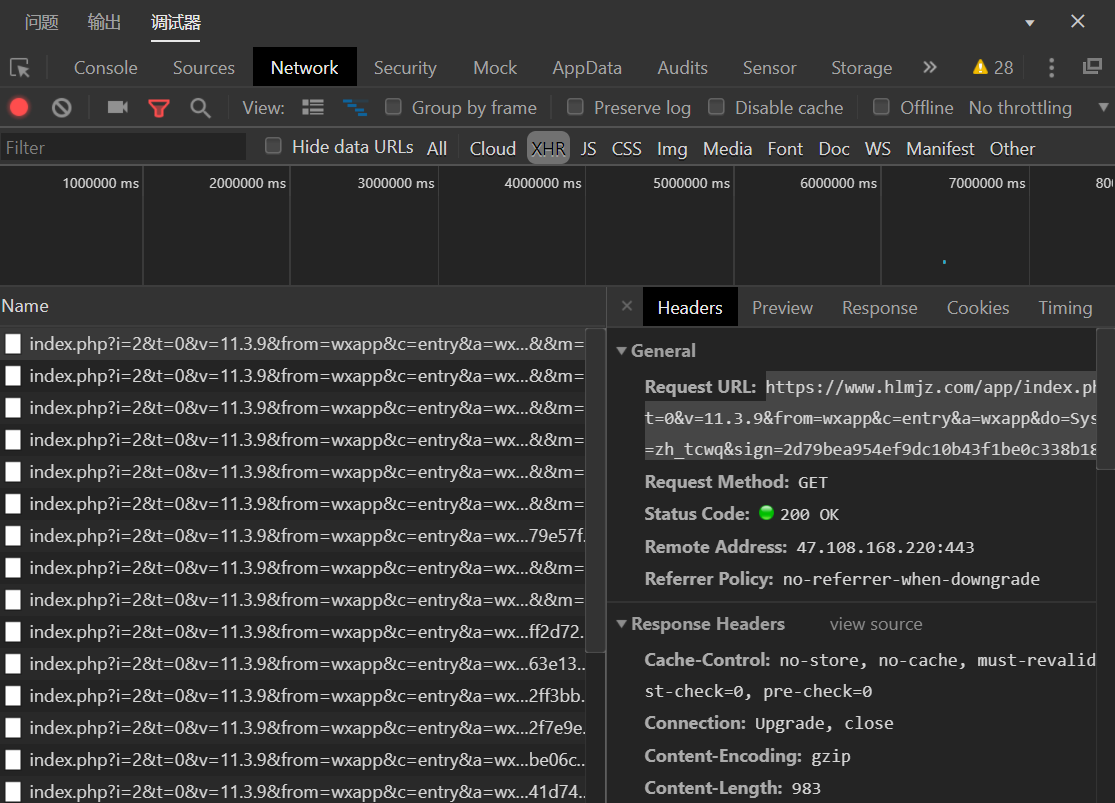Open devtools three-dot customize menu
This screenshot has height=803, width=1115.
tap(1052, 68)
